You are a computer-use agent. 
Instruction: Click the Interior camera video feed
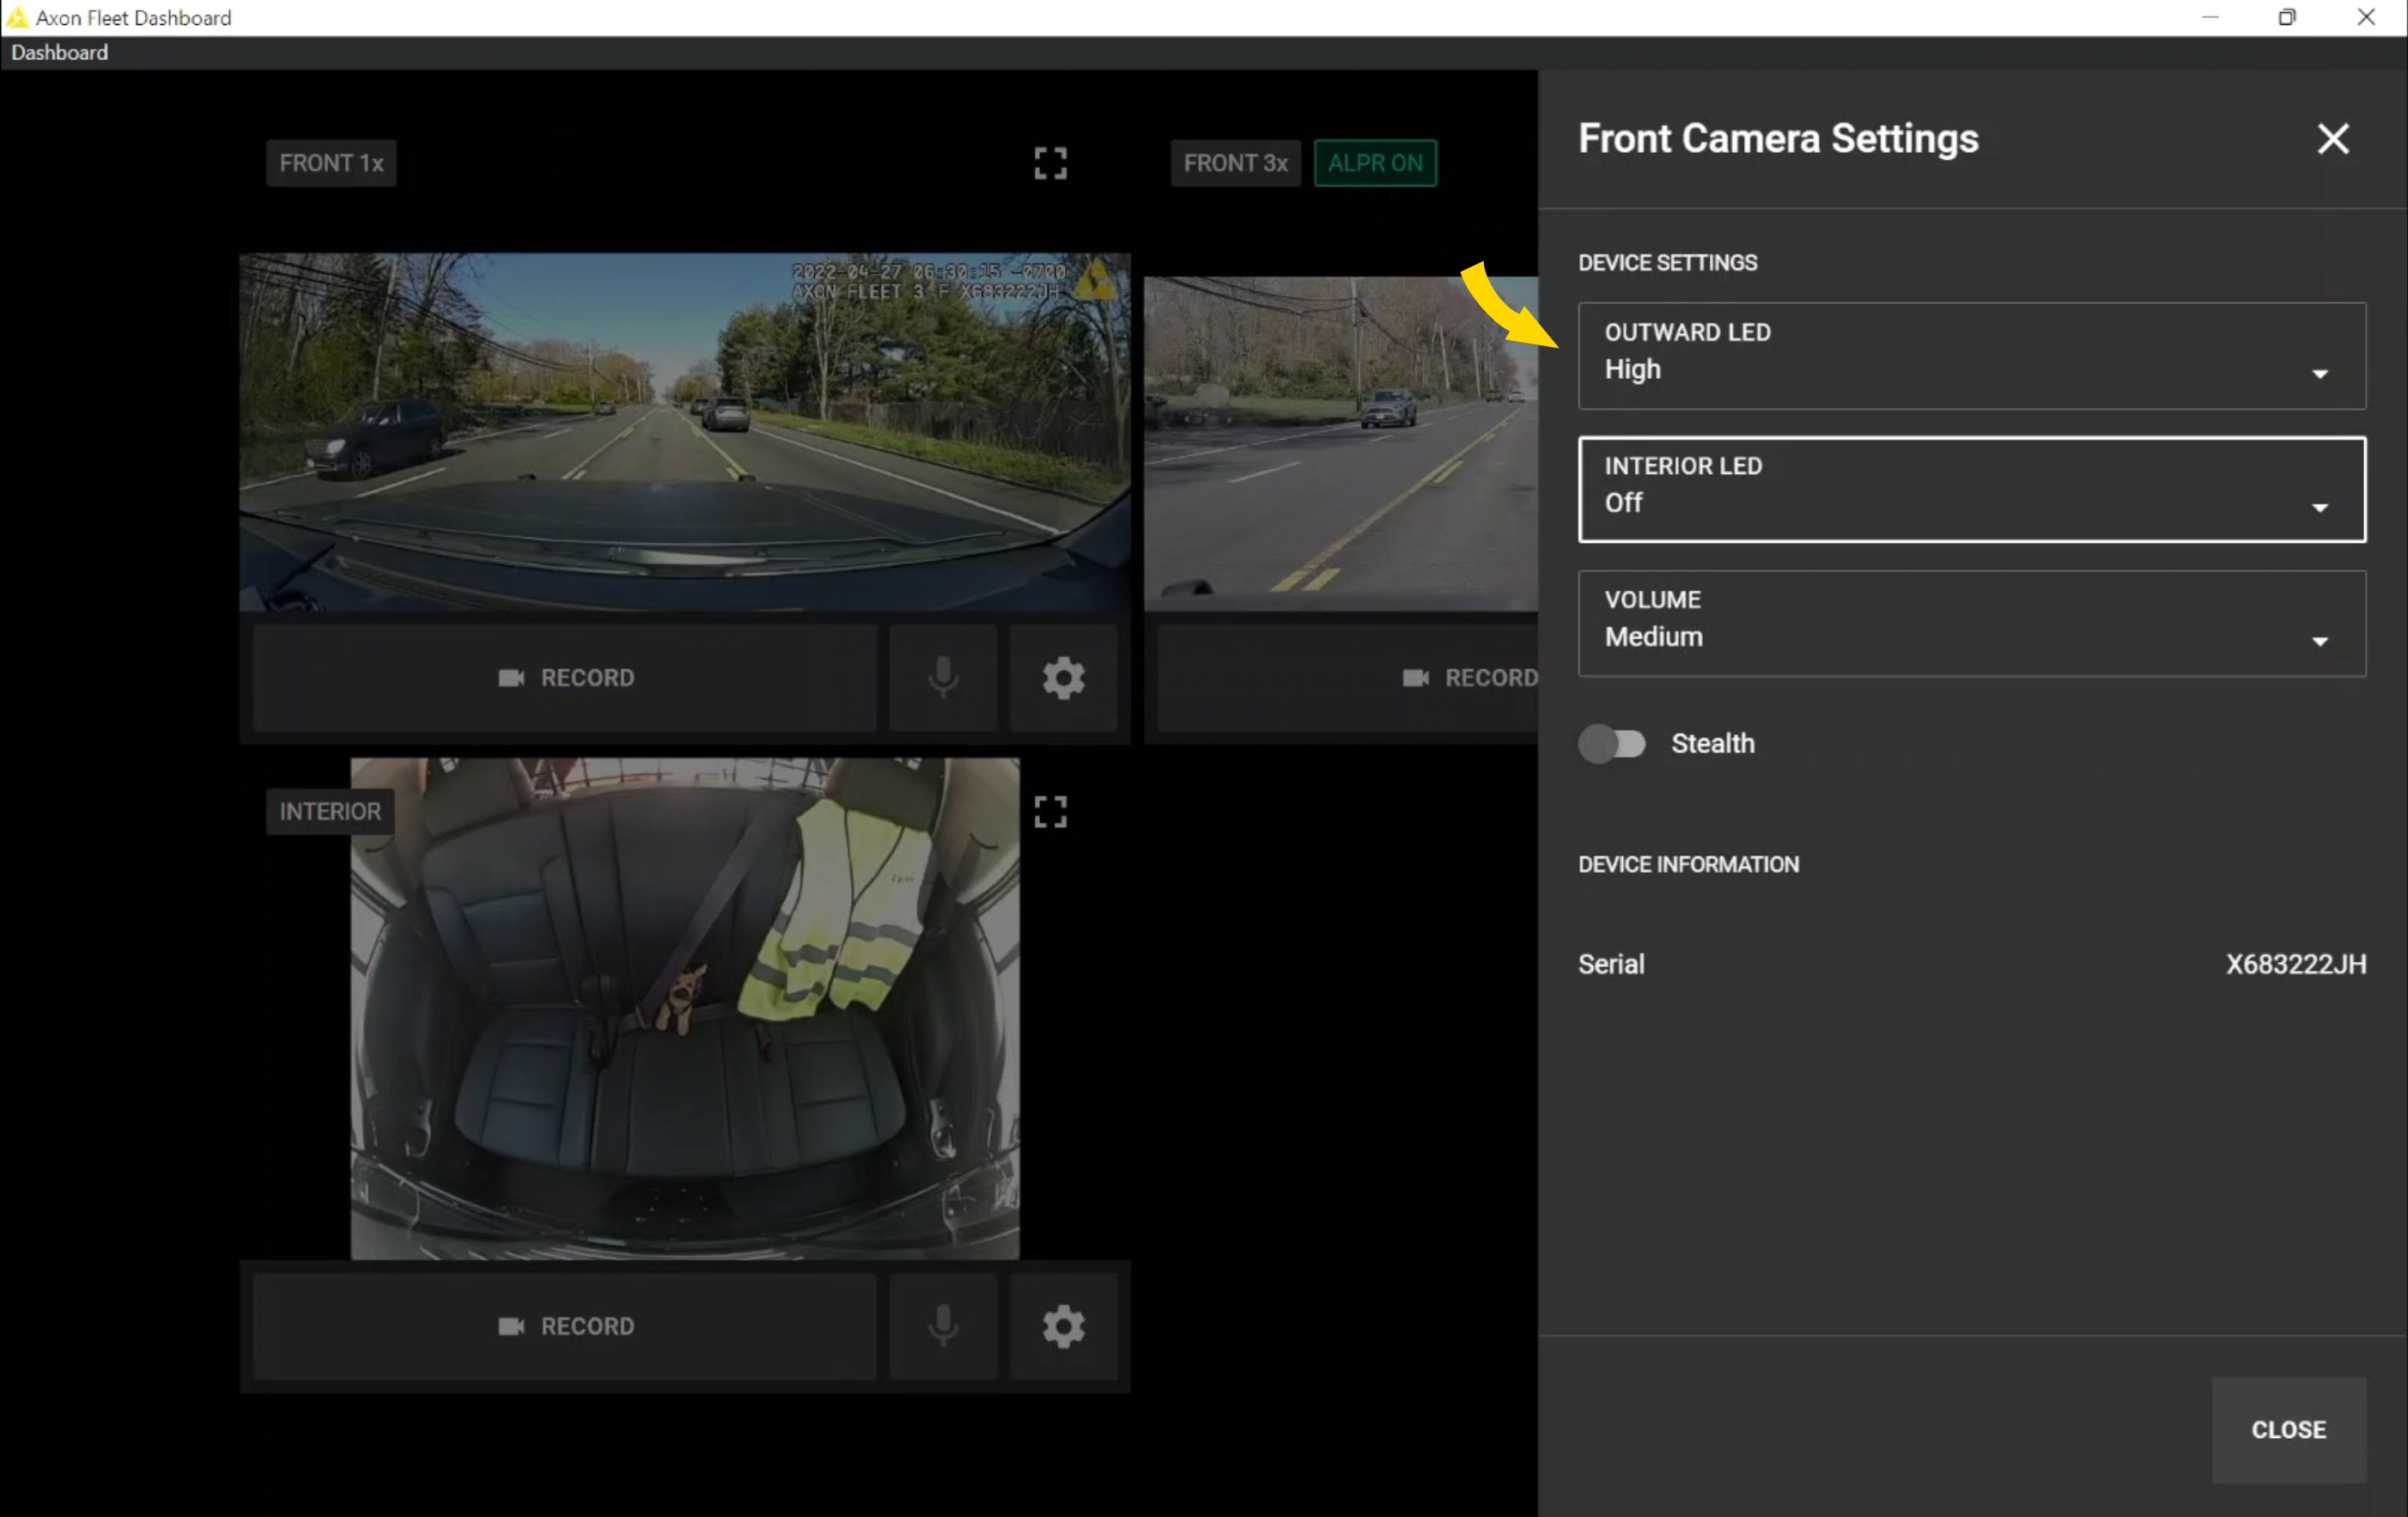tap(685, 1008)
